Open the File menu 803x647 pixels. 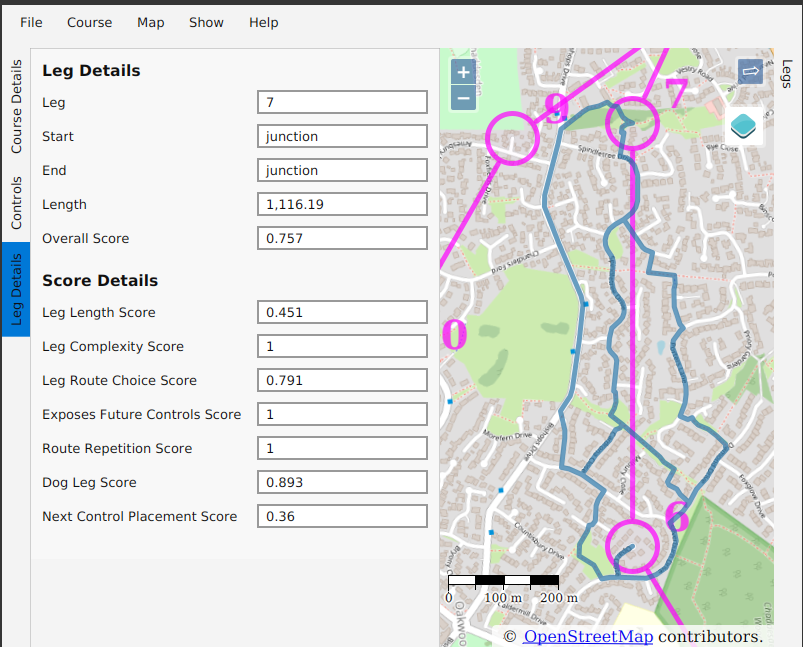tap(31, 22)
